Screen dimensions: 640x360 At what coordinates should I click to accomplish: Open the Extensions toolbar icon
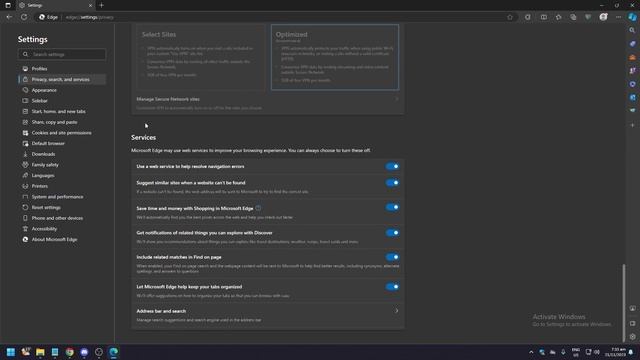[x=528, y=17]
